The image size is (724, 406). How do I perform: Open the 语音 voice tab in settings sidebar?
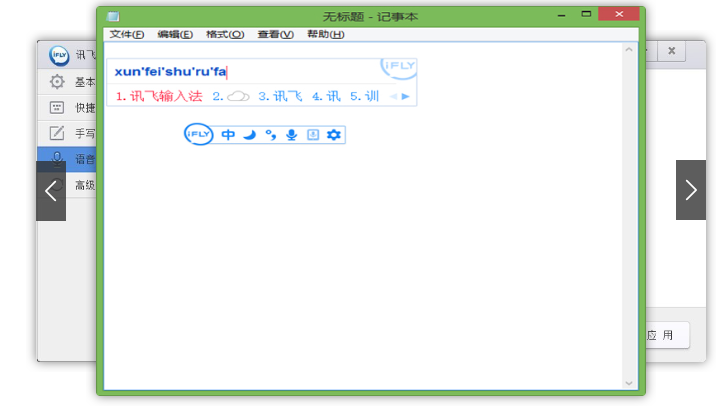[x=67, y=159]
